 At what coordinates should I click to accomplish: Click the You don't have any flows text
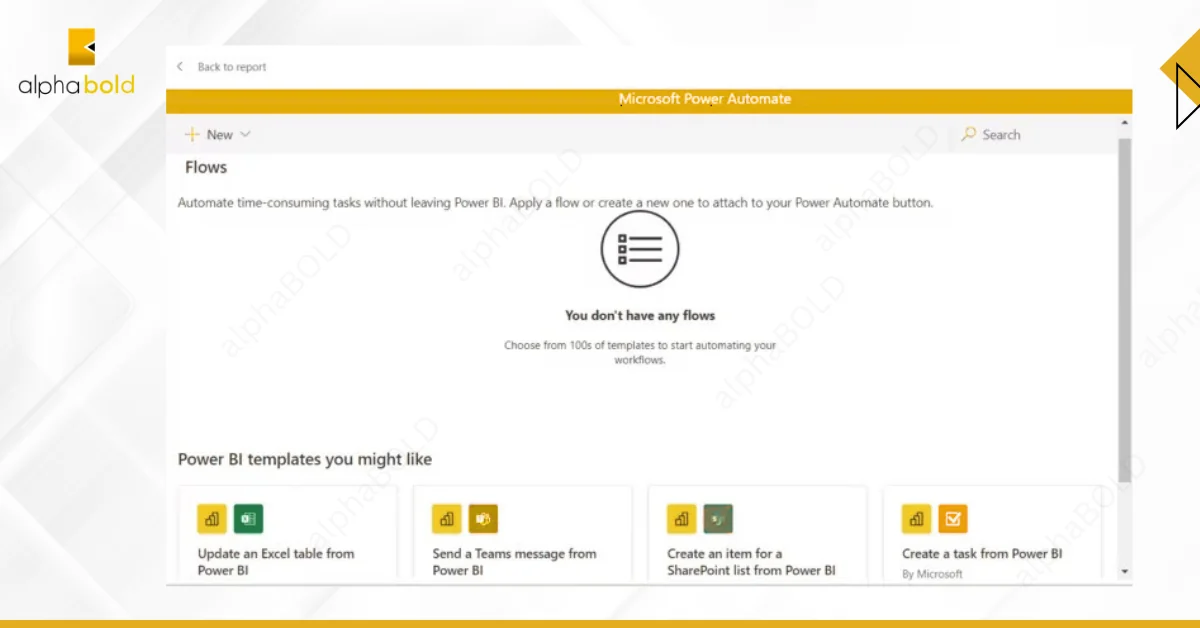click(x=640, y=315)
